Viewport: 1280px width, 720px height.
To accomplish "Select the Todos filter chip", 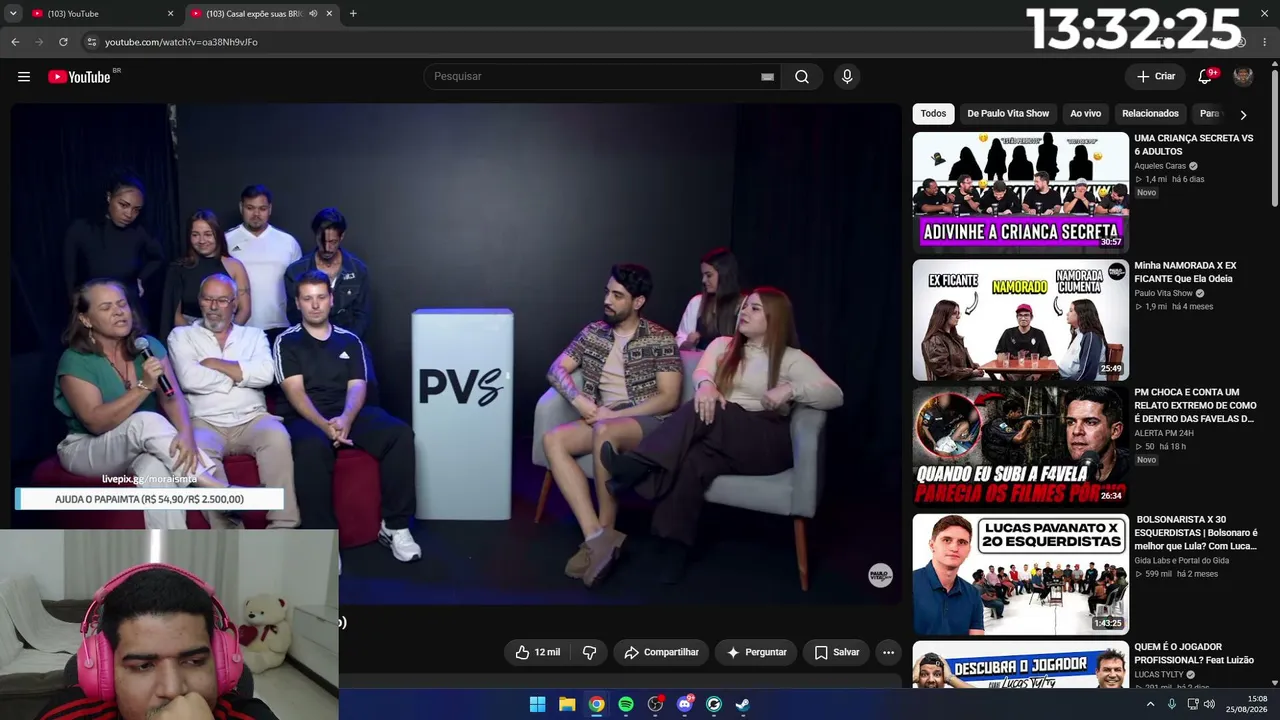I will point(933,114).
